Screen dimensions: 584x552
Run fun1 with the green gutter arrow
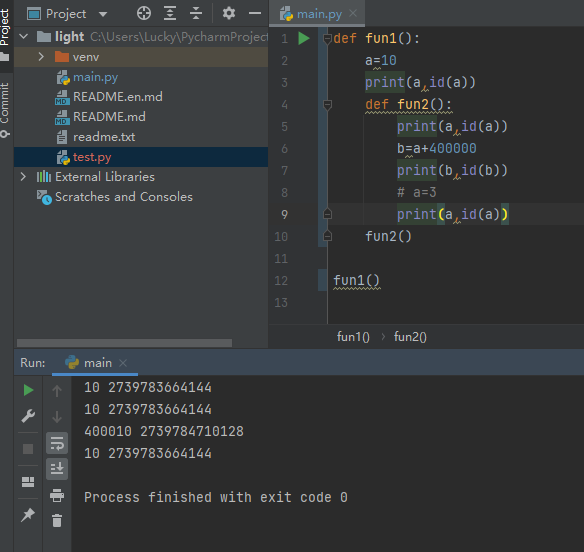point(304,38)
